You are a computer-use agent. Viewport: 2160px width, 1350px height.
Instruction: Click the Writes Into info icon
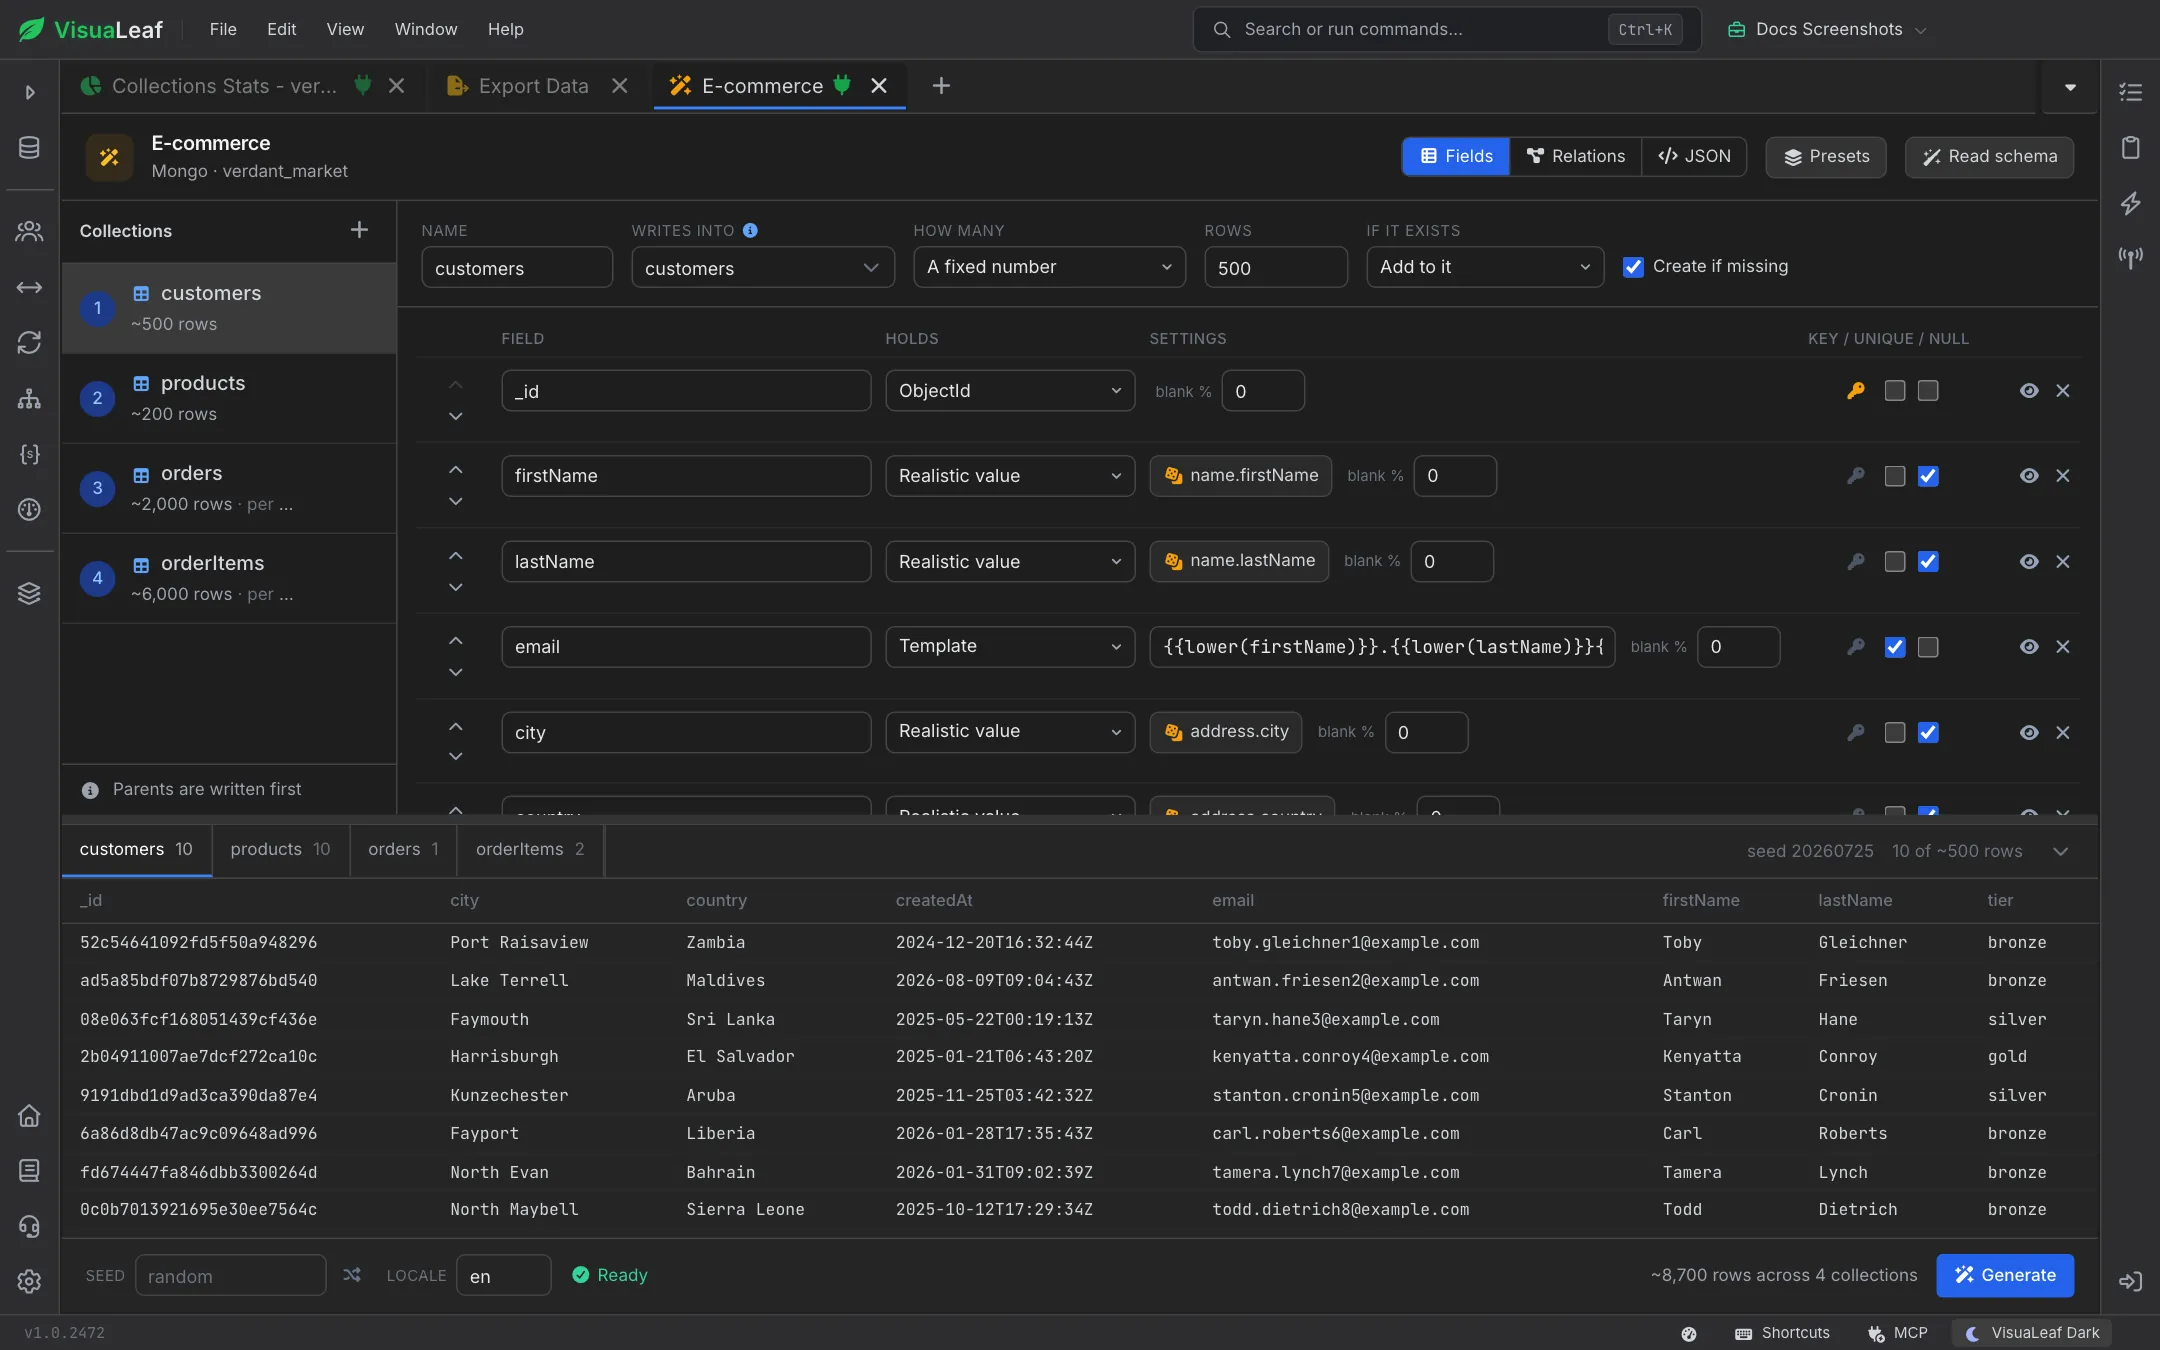pyautogui.click(x=750, y=230)
